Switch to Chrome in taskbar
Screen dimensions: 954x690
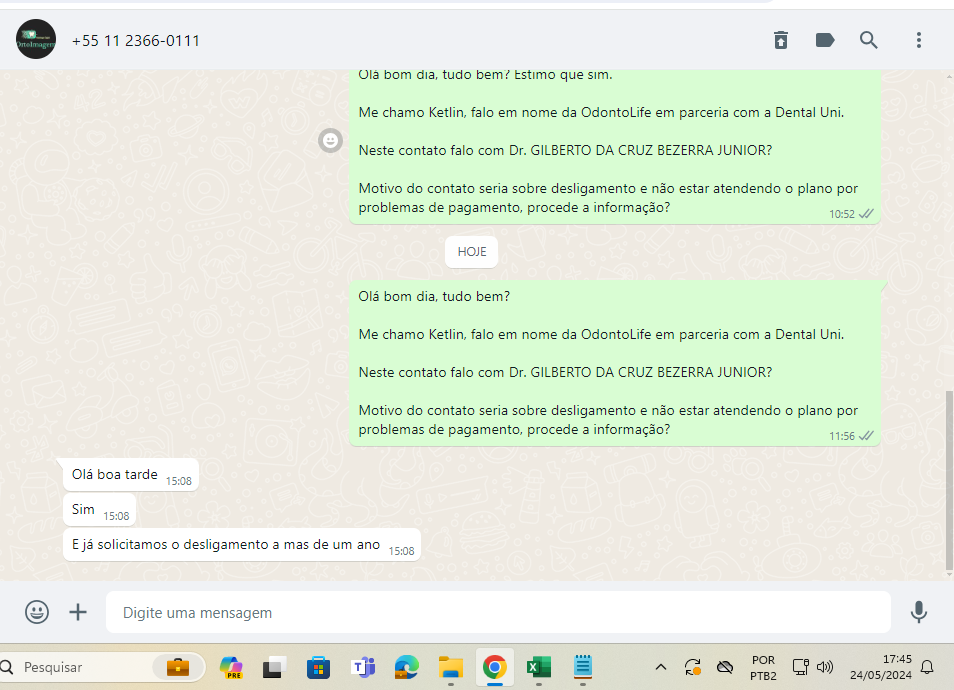495,667
